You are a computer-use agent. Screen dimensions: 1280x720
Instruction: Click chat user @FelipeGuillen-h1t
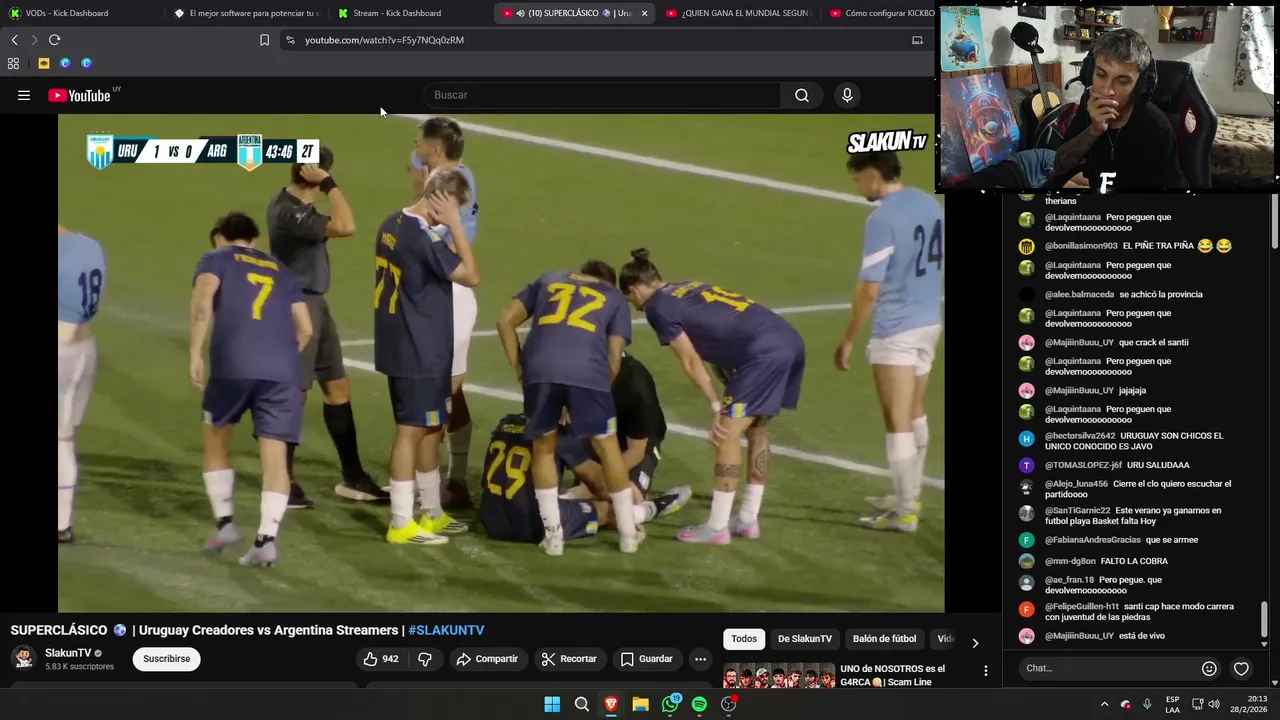coord(1081,606)
